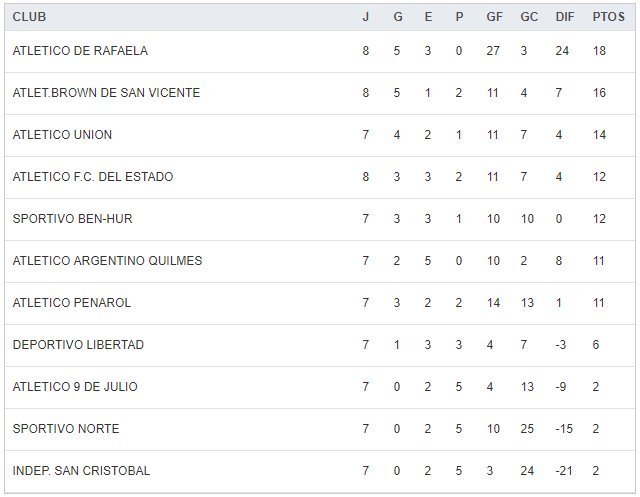Screen dimensions: 640x497
Task: Select the GF column header
Action: [494, 17]
